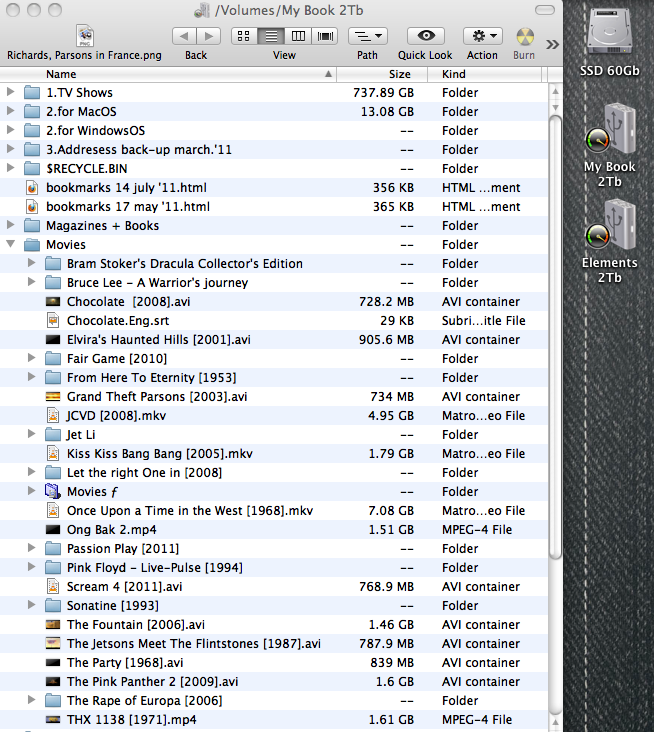Select Let the right One in [2008] name
The height and width of the screenshot is (732, 654).
click(144, 472)
